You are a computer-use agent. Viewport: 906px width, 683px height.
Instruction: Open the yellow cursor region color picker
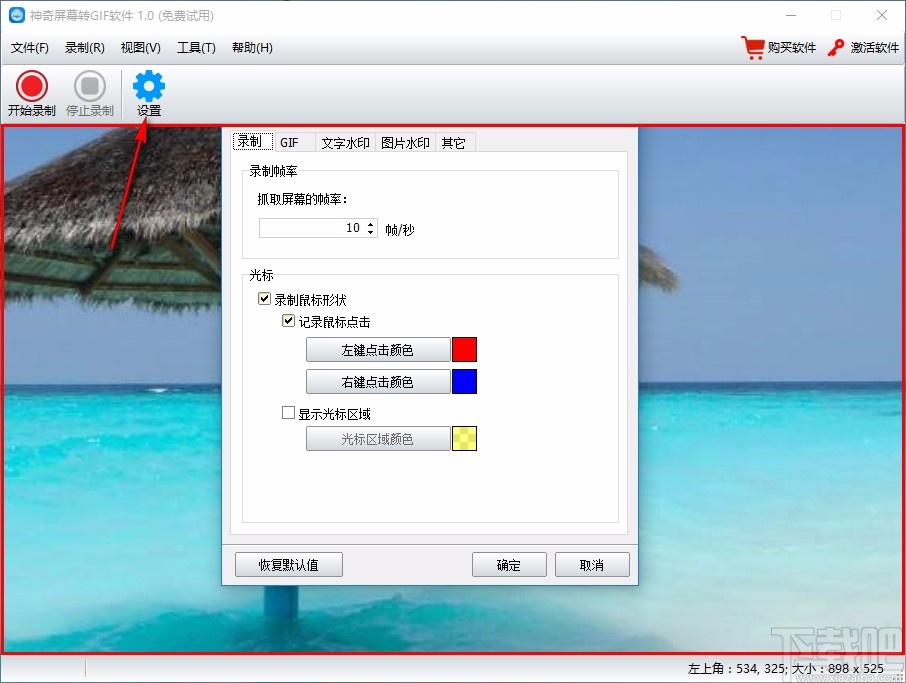466,438
